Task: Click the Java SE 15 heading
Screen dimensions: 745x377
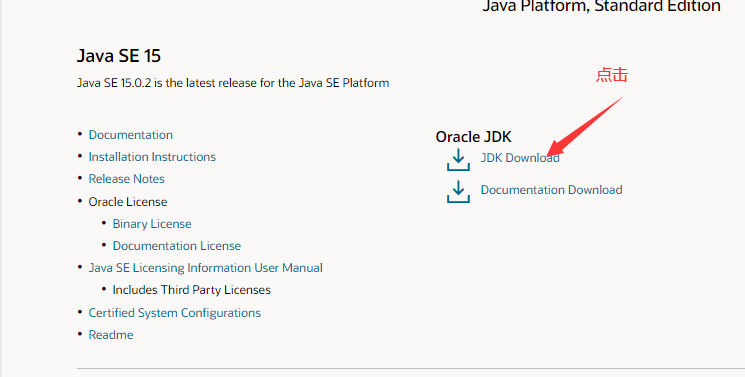Action: click(x=119, y=56)
